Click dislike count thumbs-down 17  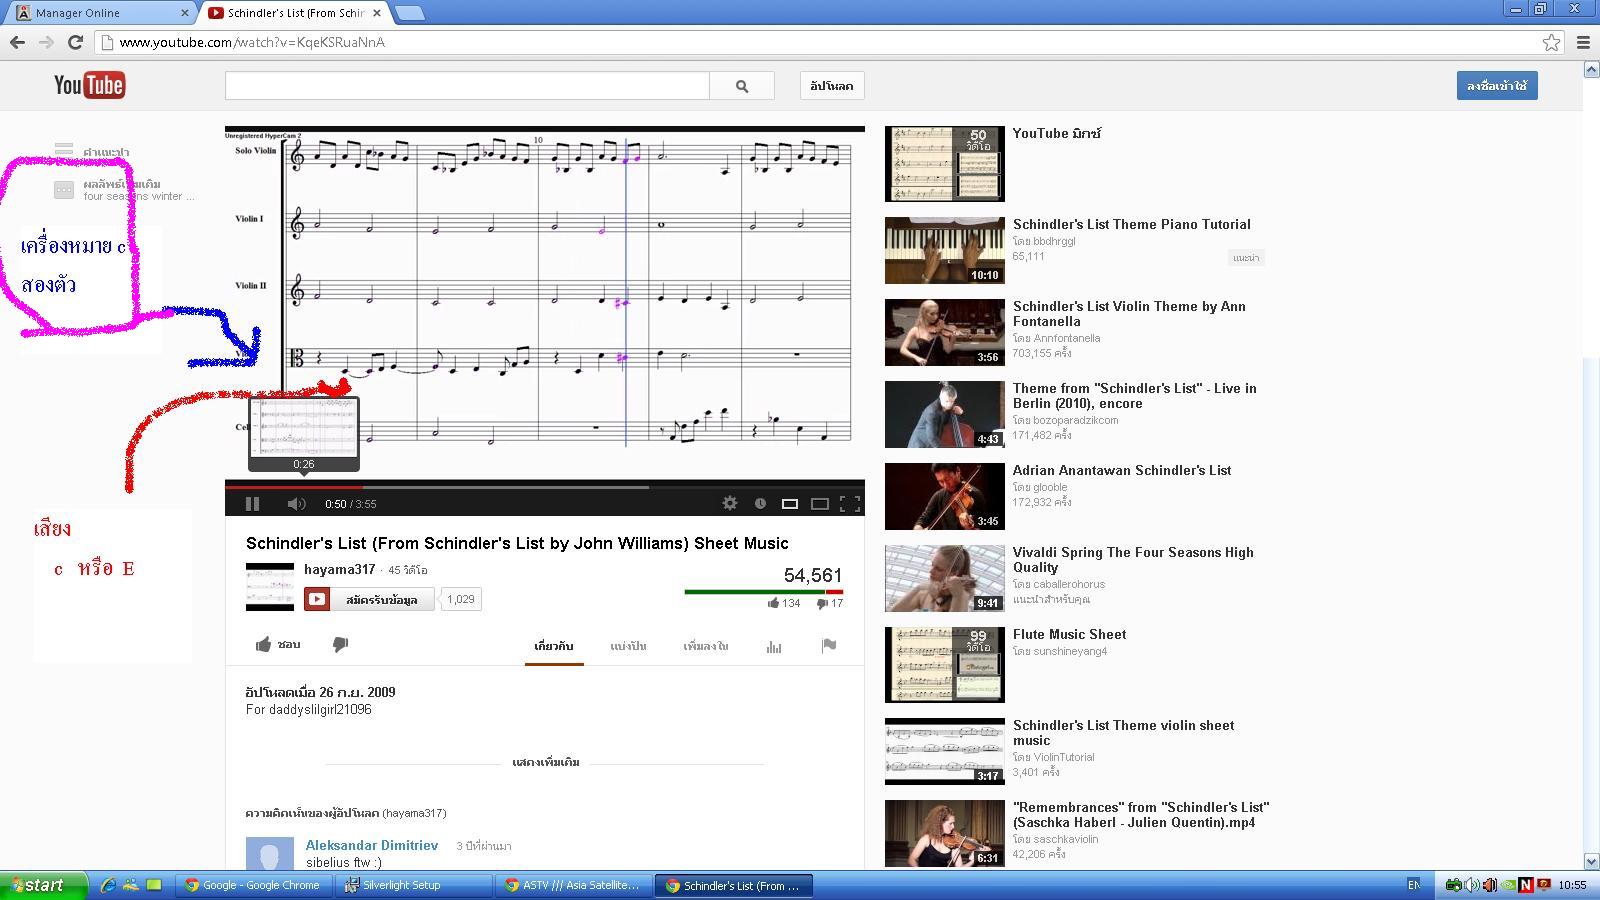point(830,603)
